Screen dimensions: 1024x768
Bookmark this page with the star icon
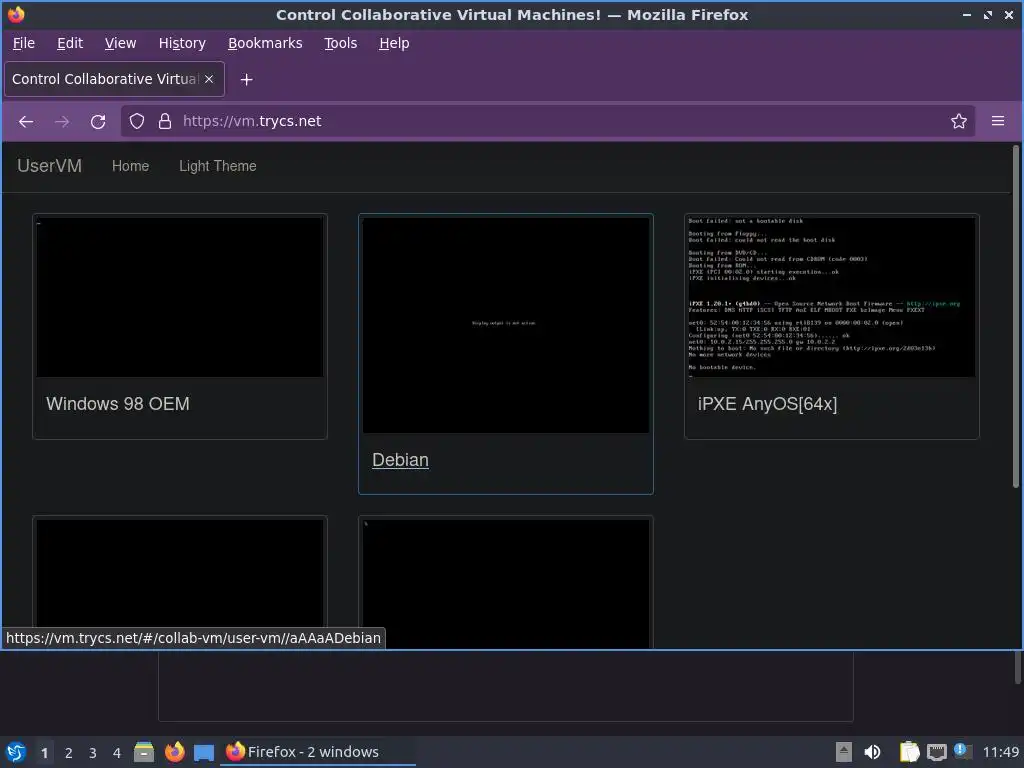959,121
